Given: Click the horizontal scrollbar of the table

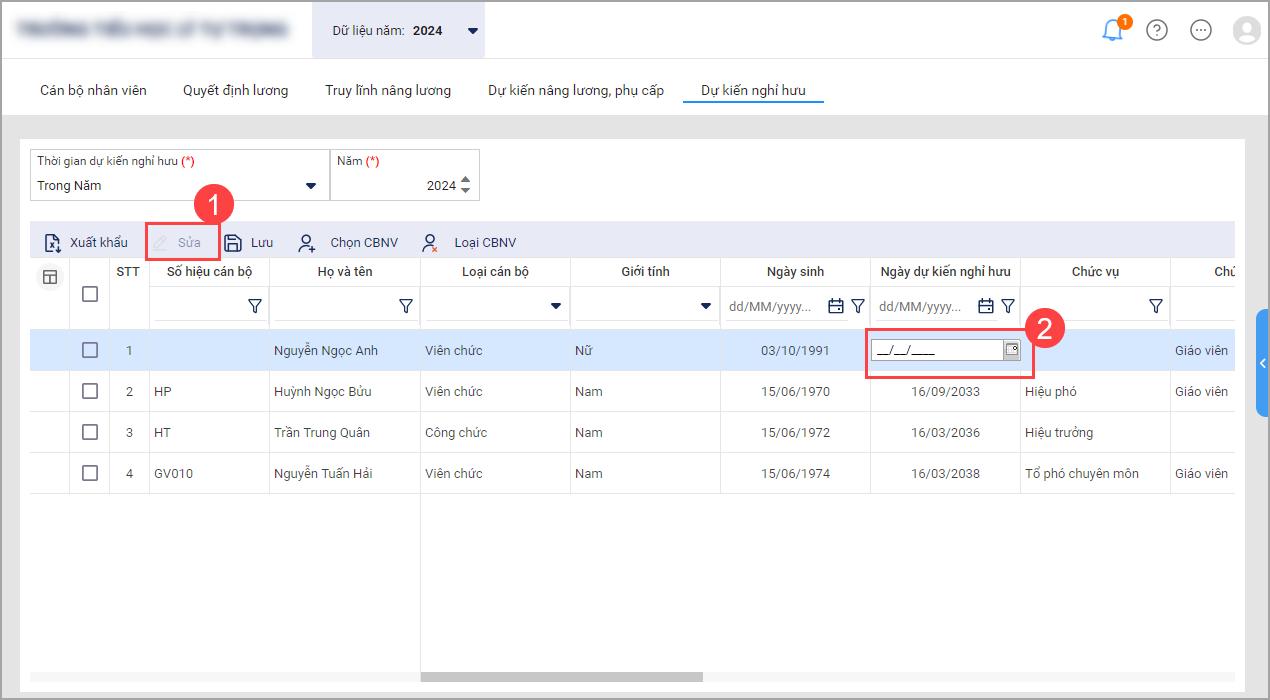Looking at the screenshot, I should (x=562, y=677).
